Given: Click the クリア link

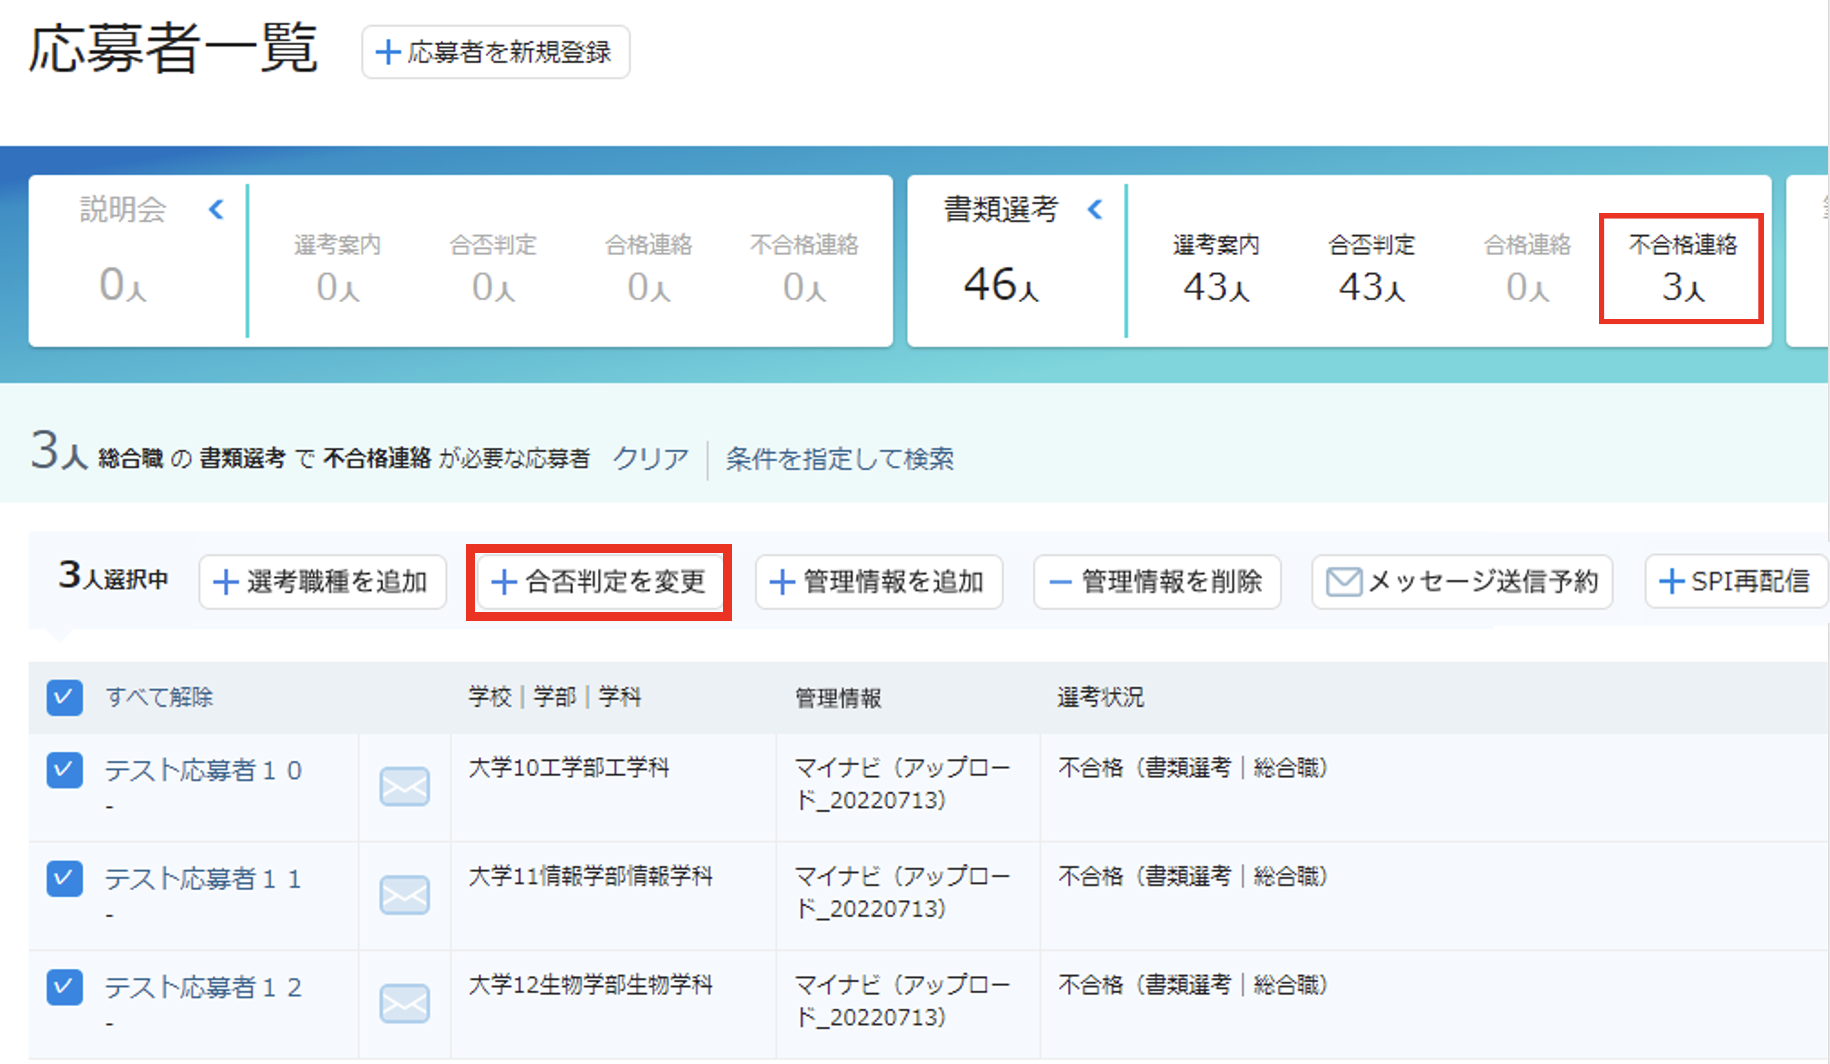Looking at the screenshot, I should [x=650, y=459].
